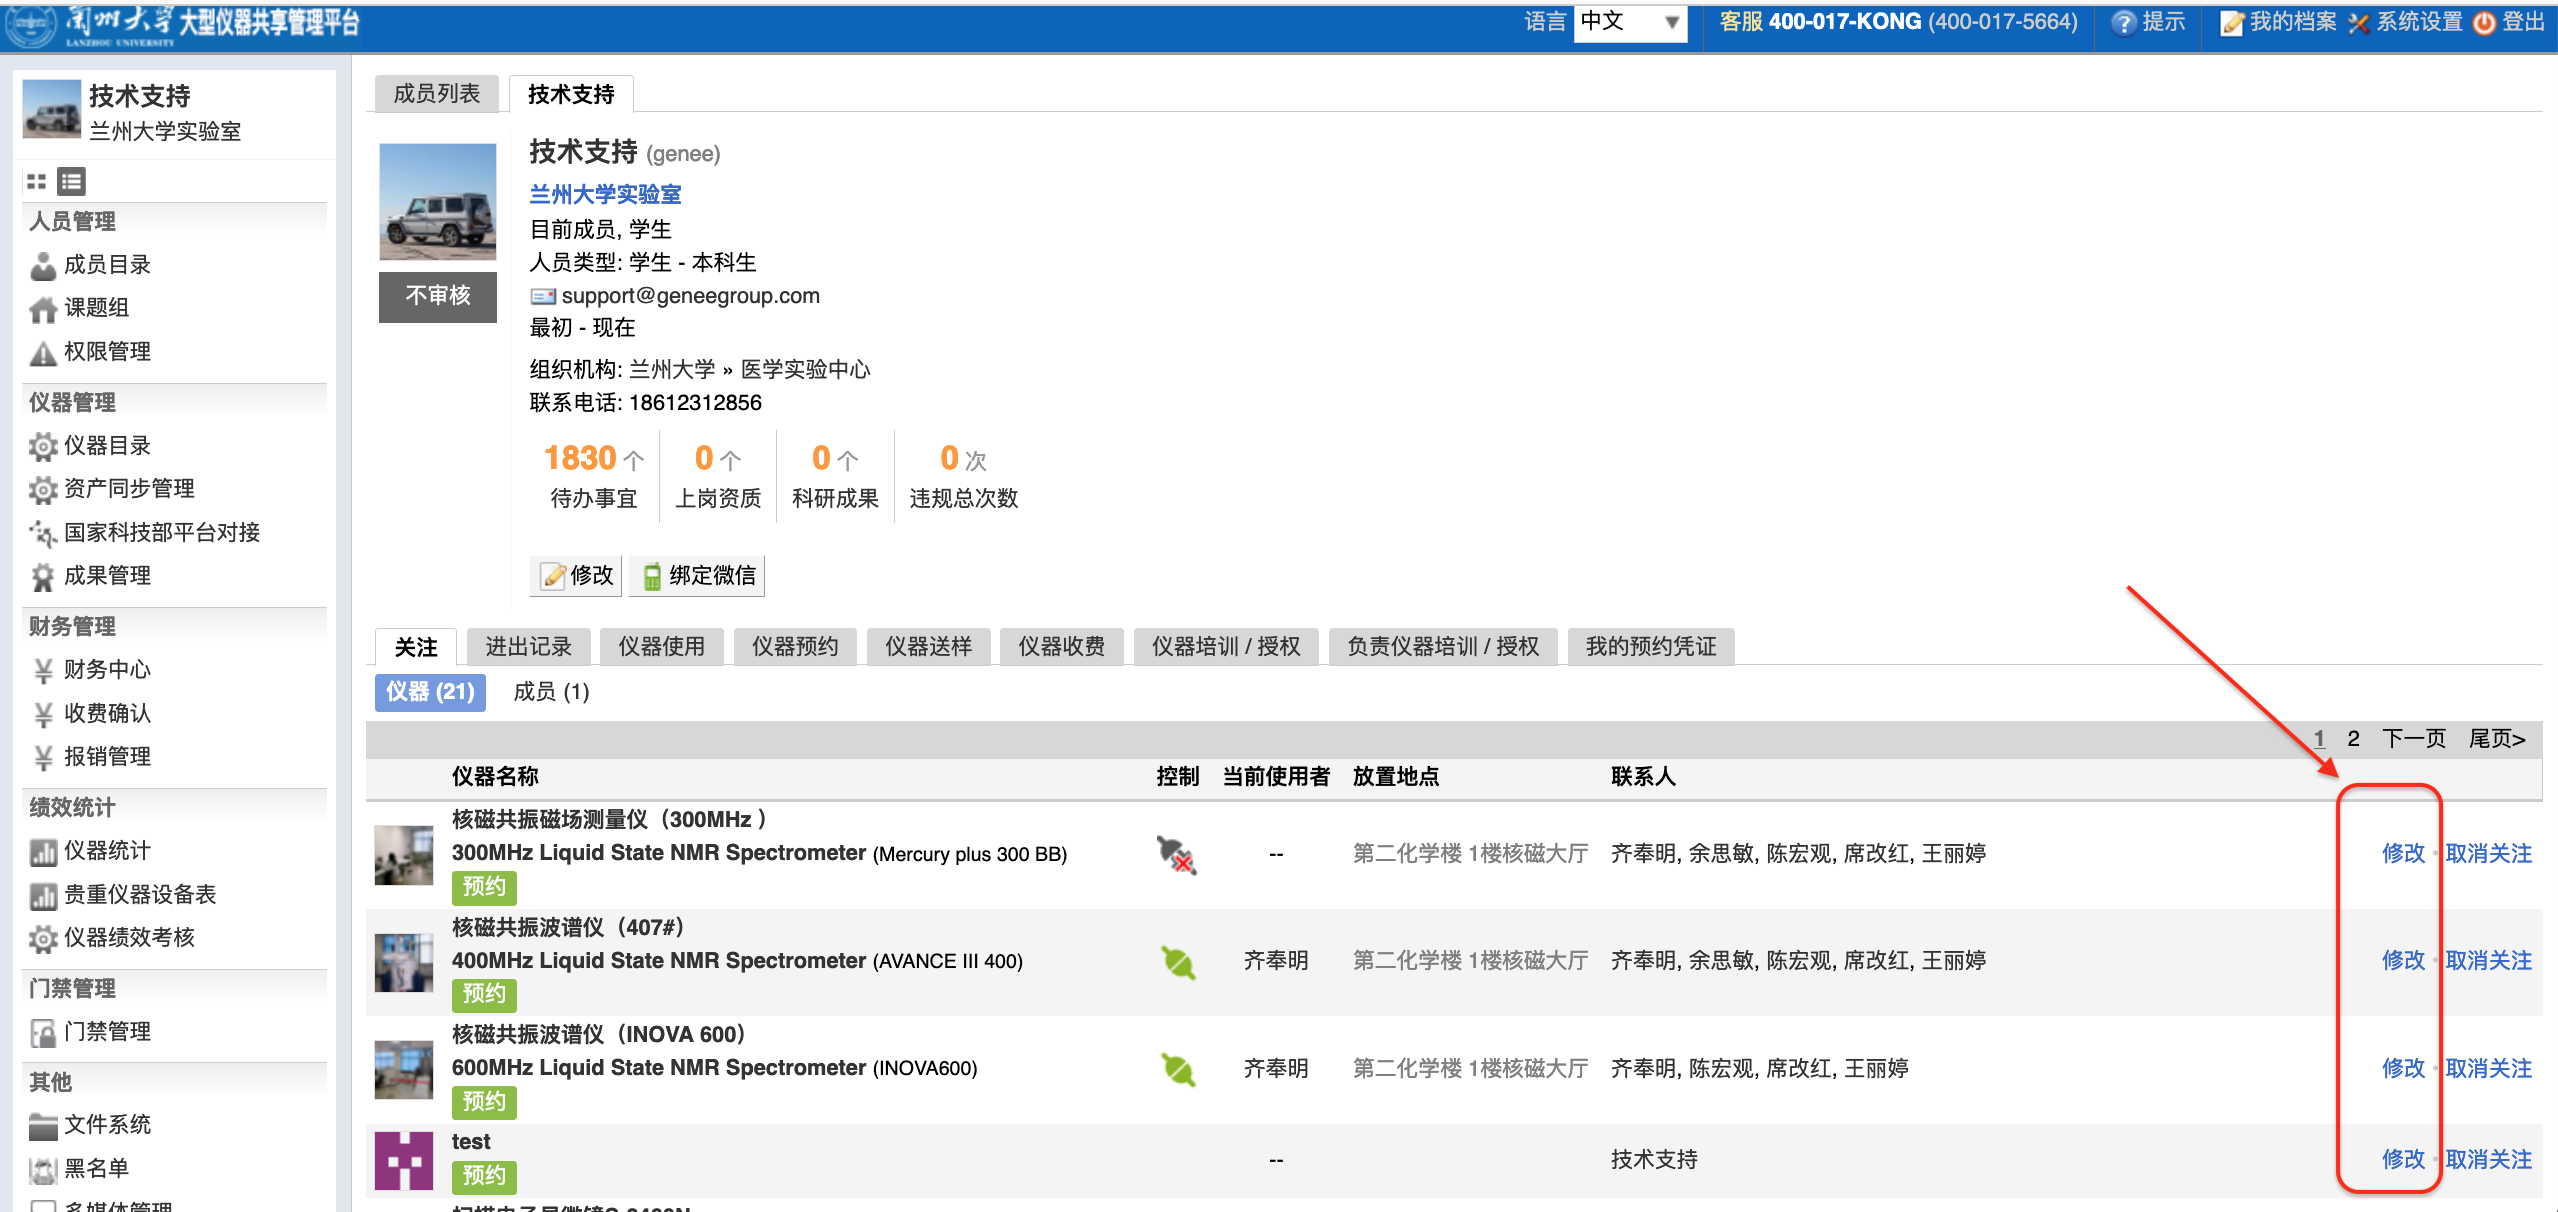Click the 不审核 button under avatar

point(438,296)
